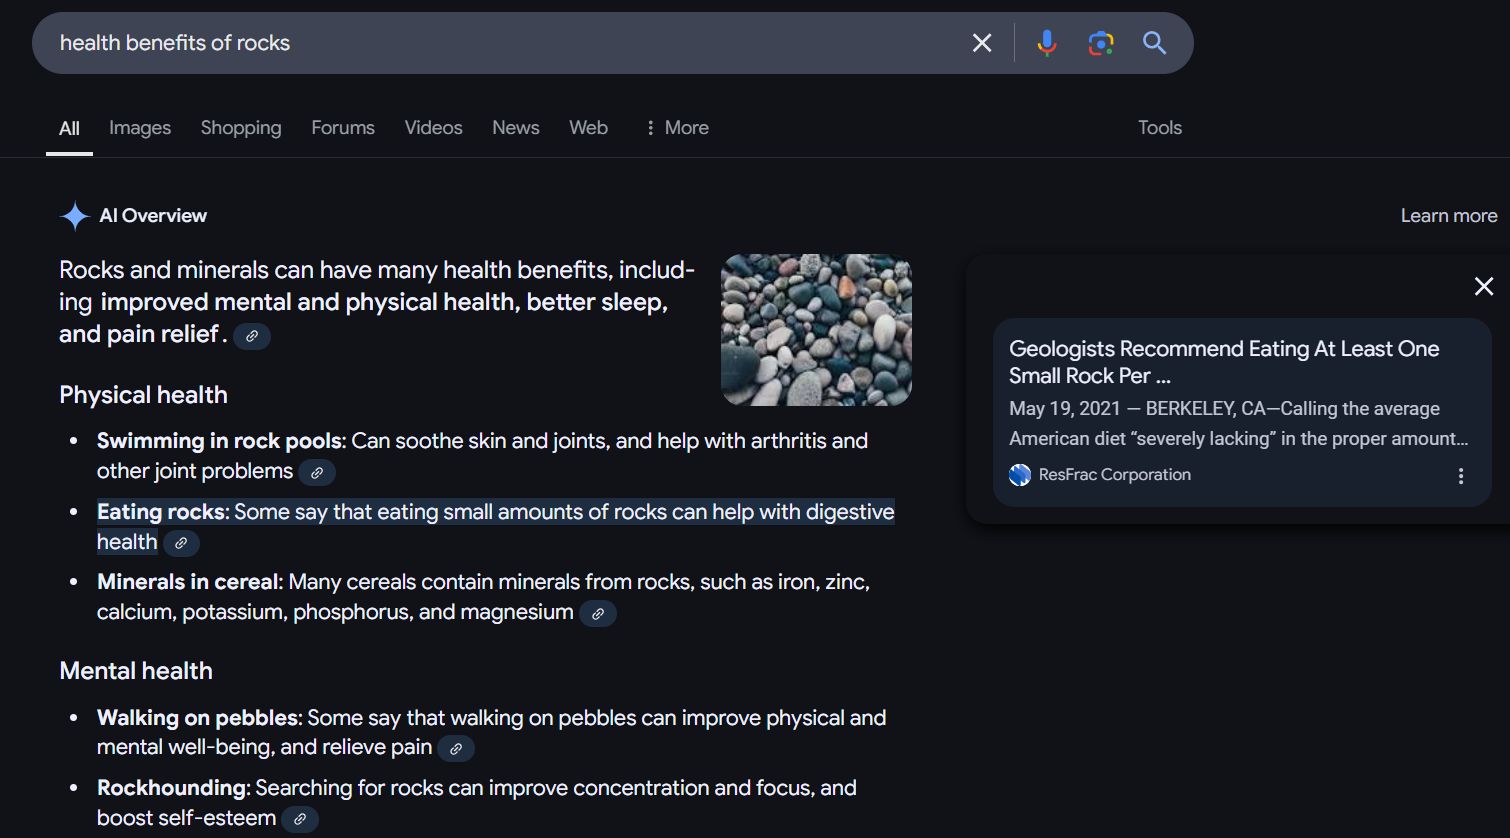Open three-dot options on ResFrac source card
1510x838 pixels.
point(1460,476)
